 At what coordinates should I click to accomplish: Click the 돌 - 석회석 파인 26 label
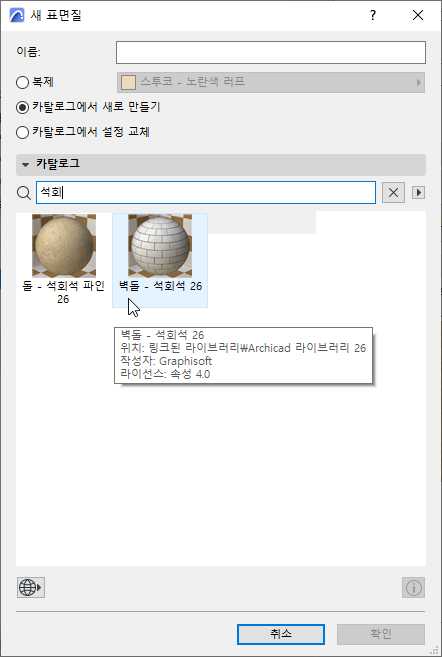pos(63,292)
